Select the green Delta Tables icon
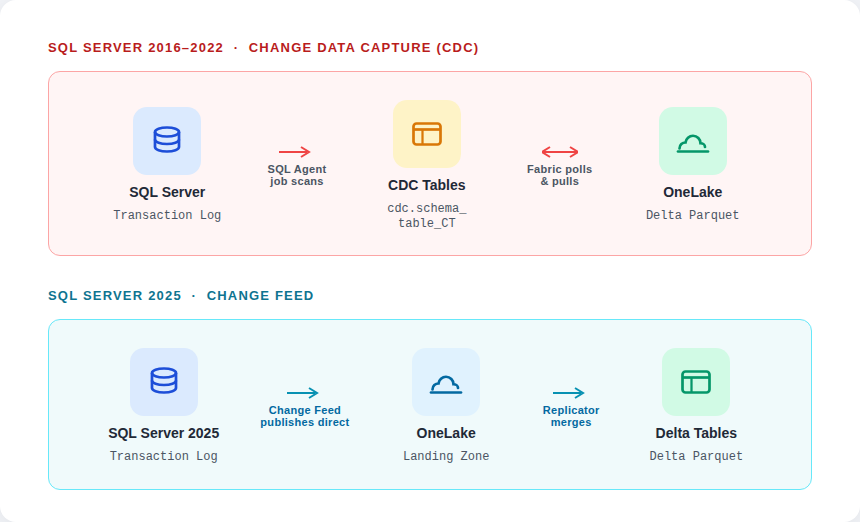Screen dimensions: 860x522 (696, 381)
